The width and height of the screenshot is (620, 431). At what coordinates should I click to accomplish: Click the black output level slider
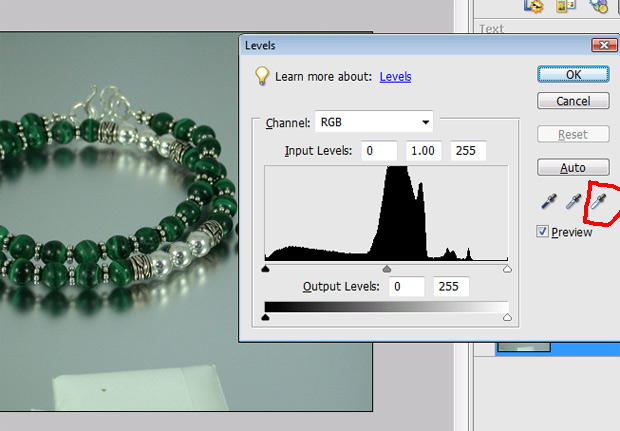tap(265, 317)
